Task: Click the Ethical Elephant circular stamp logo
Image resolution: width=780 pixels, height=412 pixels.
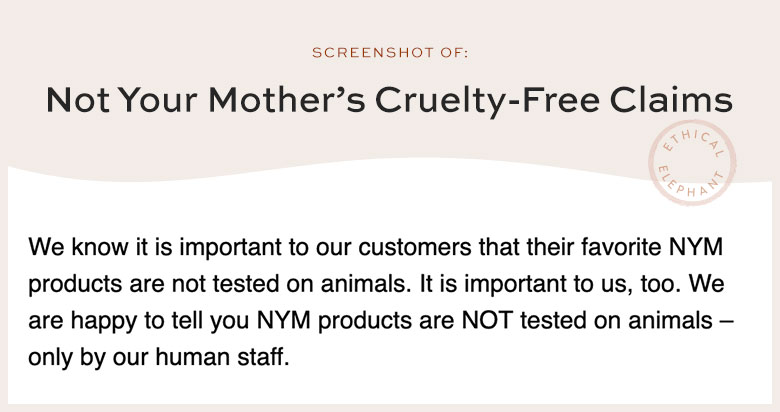Action: click(692, 162)
